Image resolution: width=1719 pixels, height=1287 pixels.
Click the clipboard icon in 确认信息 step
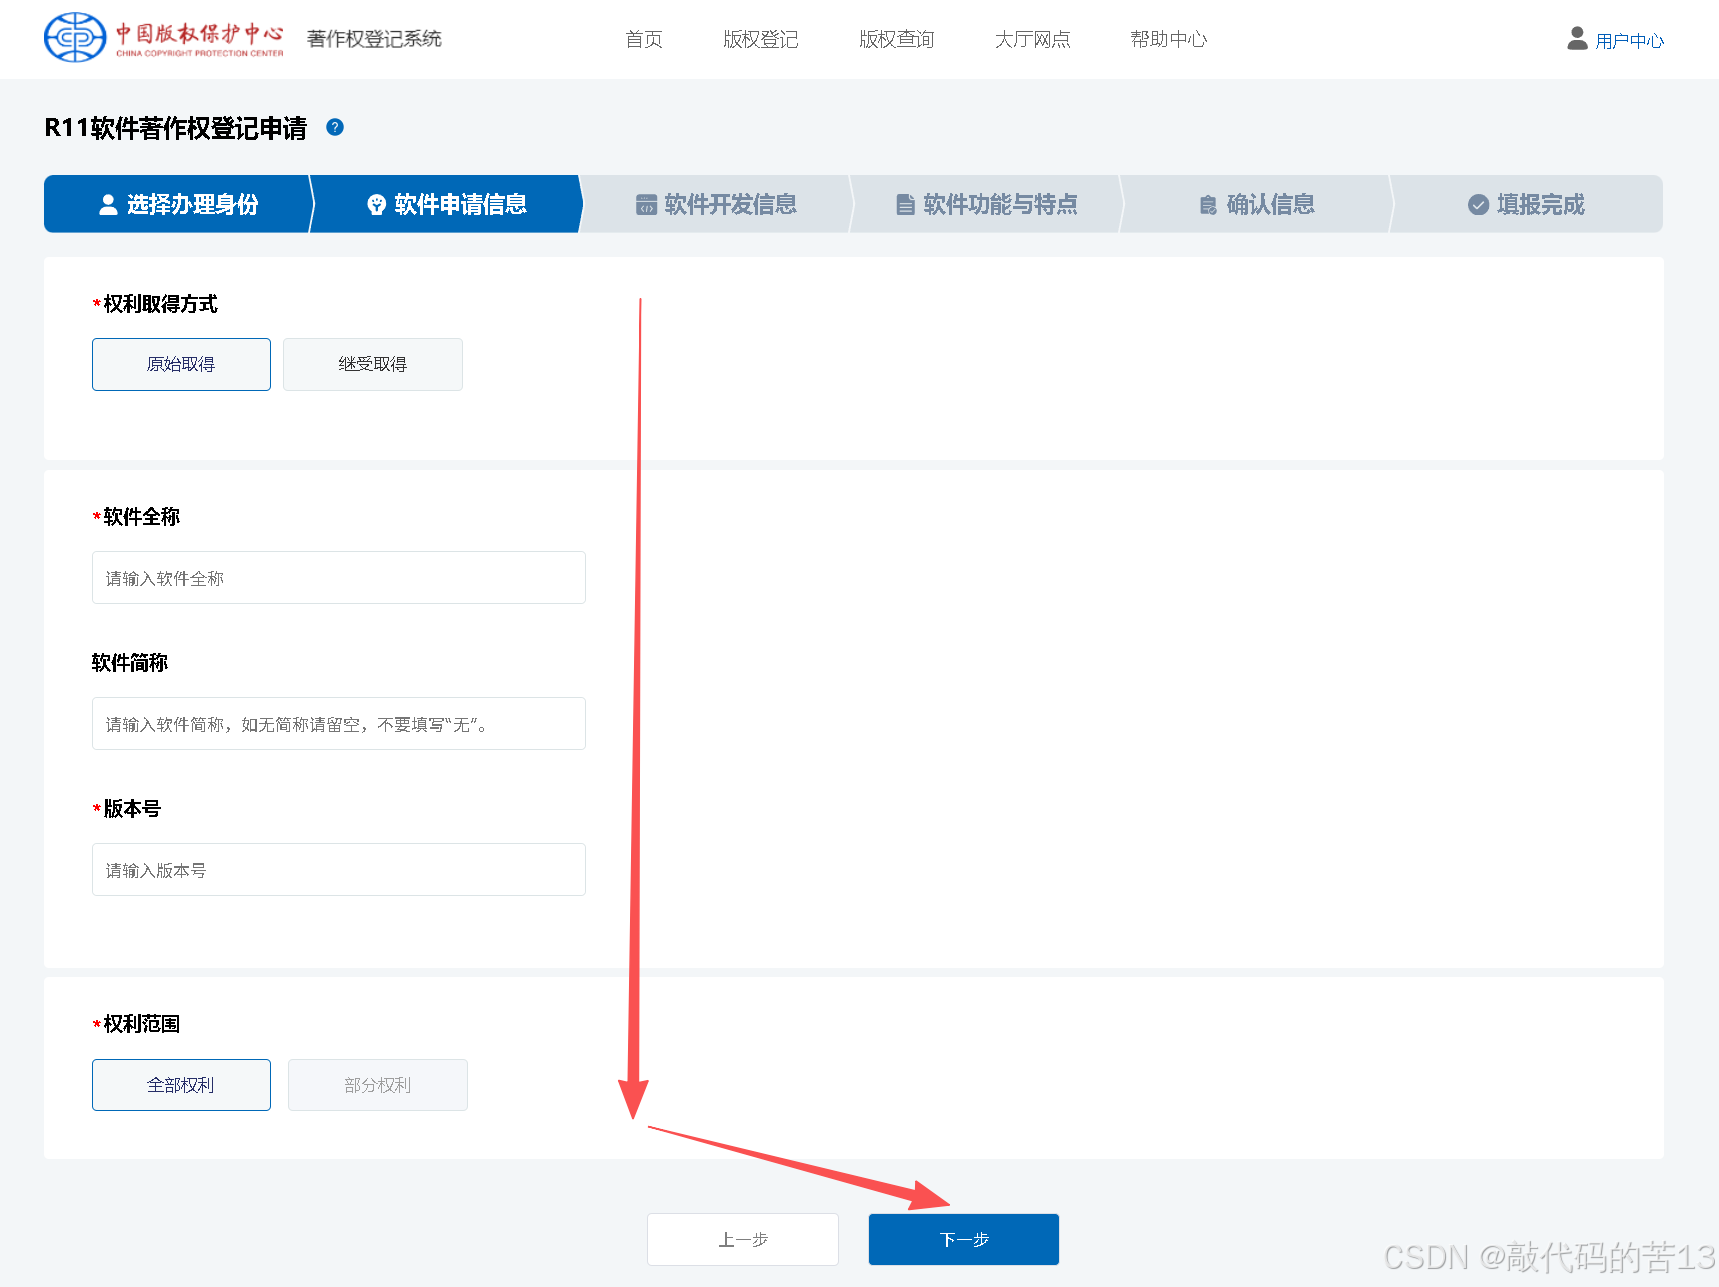[x=1208, y=205]
